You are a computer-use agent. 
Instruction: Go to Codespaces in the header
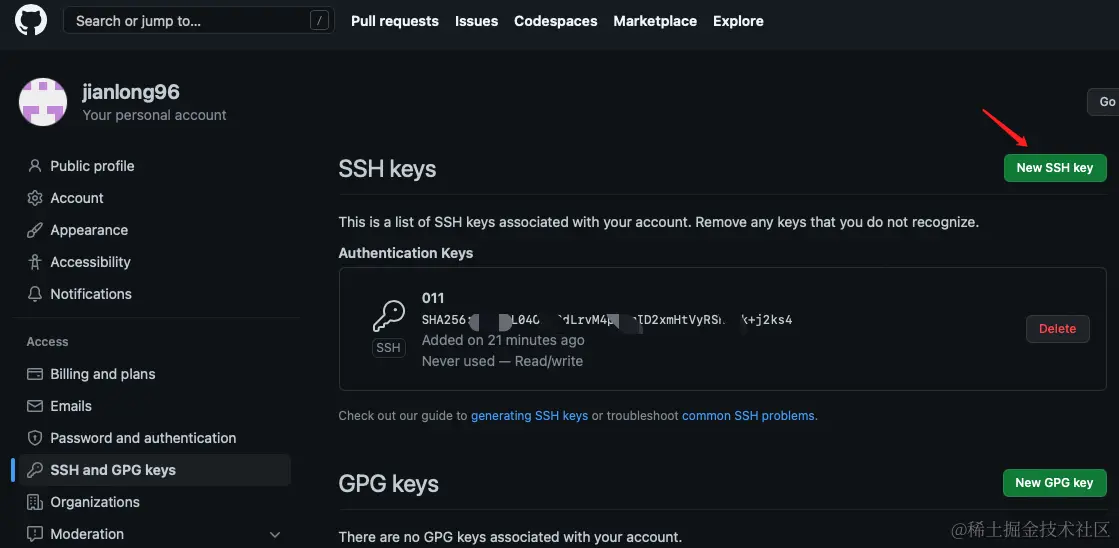click(555, 21)
